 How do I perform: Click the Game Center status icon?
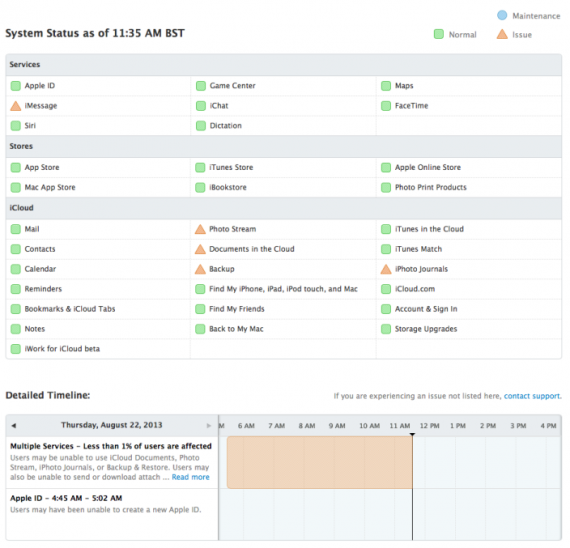click(x=201, y=86)
